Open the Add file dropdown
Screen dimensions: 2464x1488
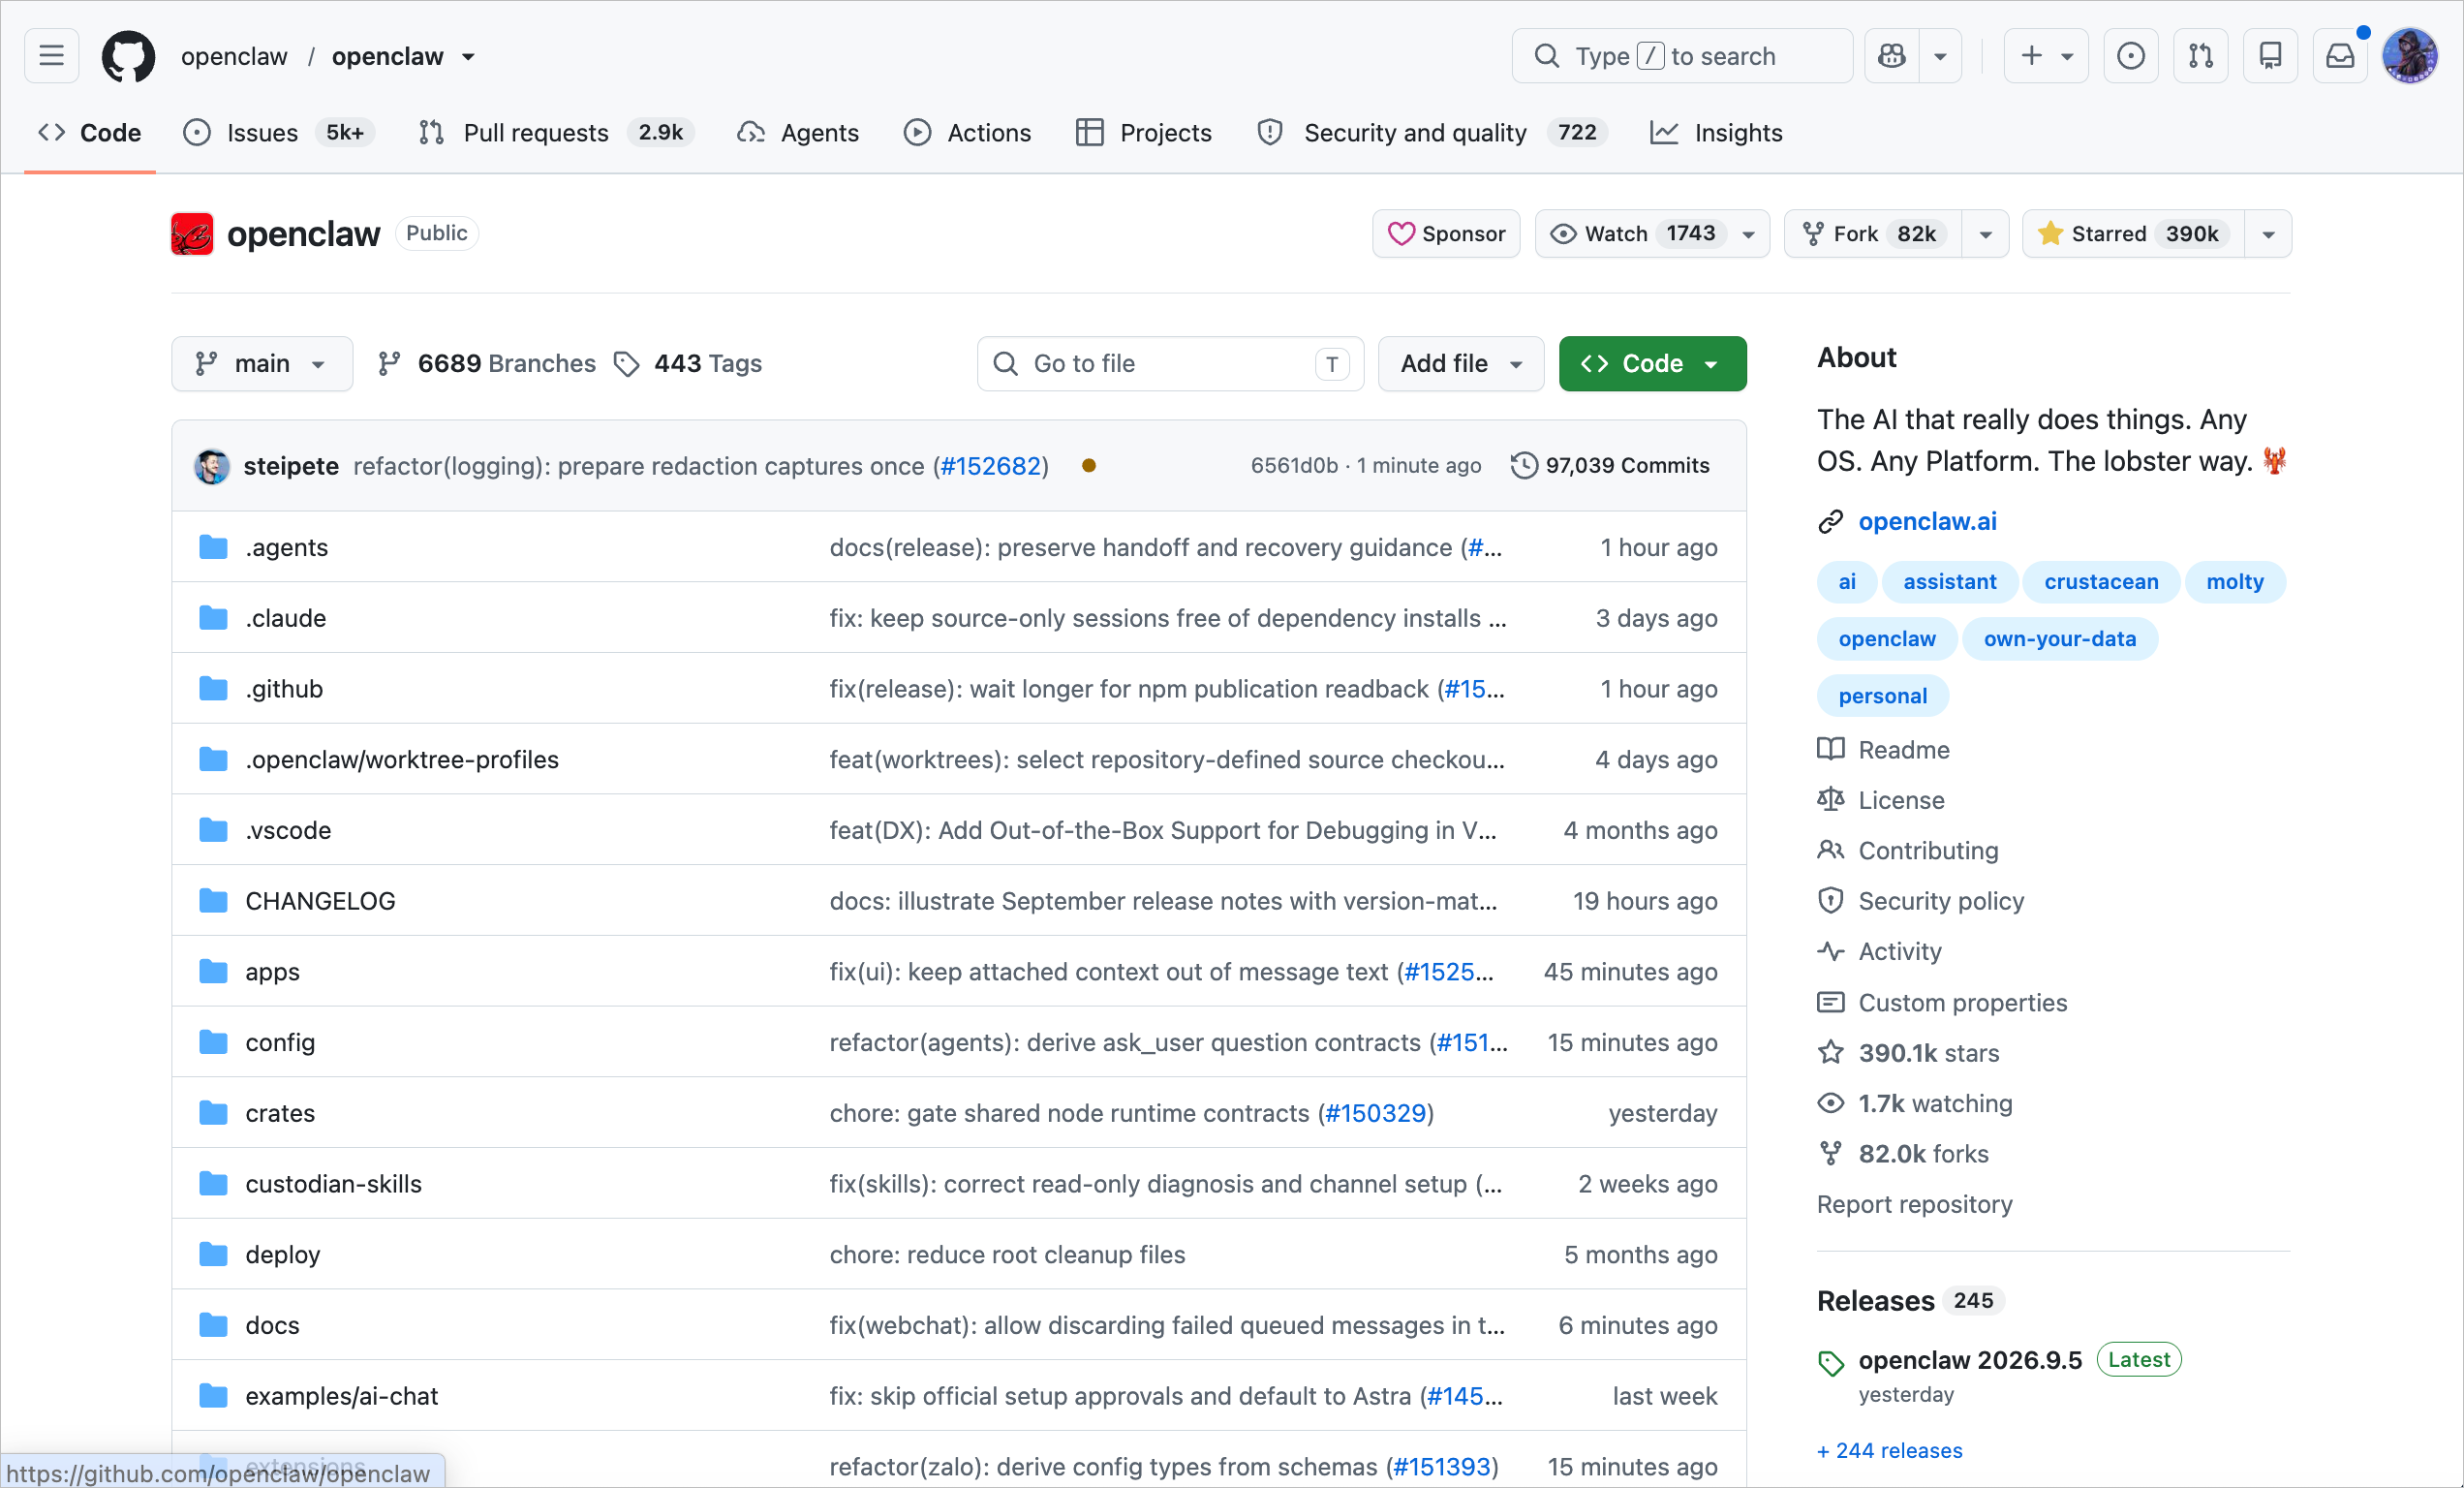[x=1462, y=364]
